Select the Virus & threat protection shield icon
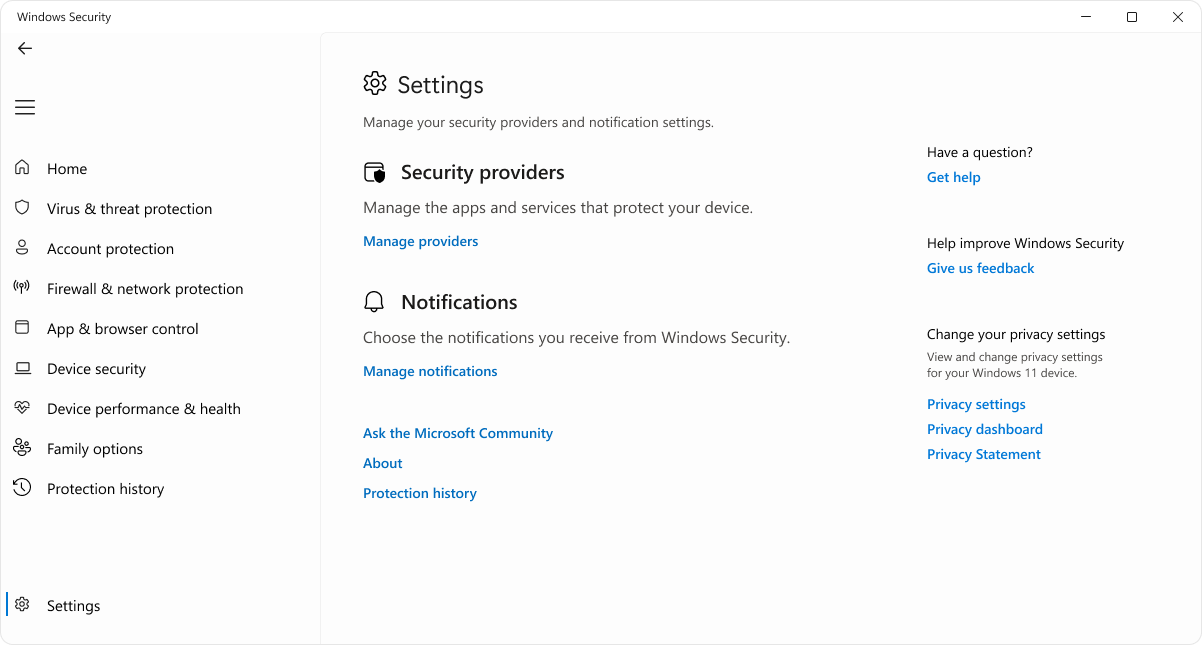1202x645 pixels. (x=21, y=208)
